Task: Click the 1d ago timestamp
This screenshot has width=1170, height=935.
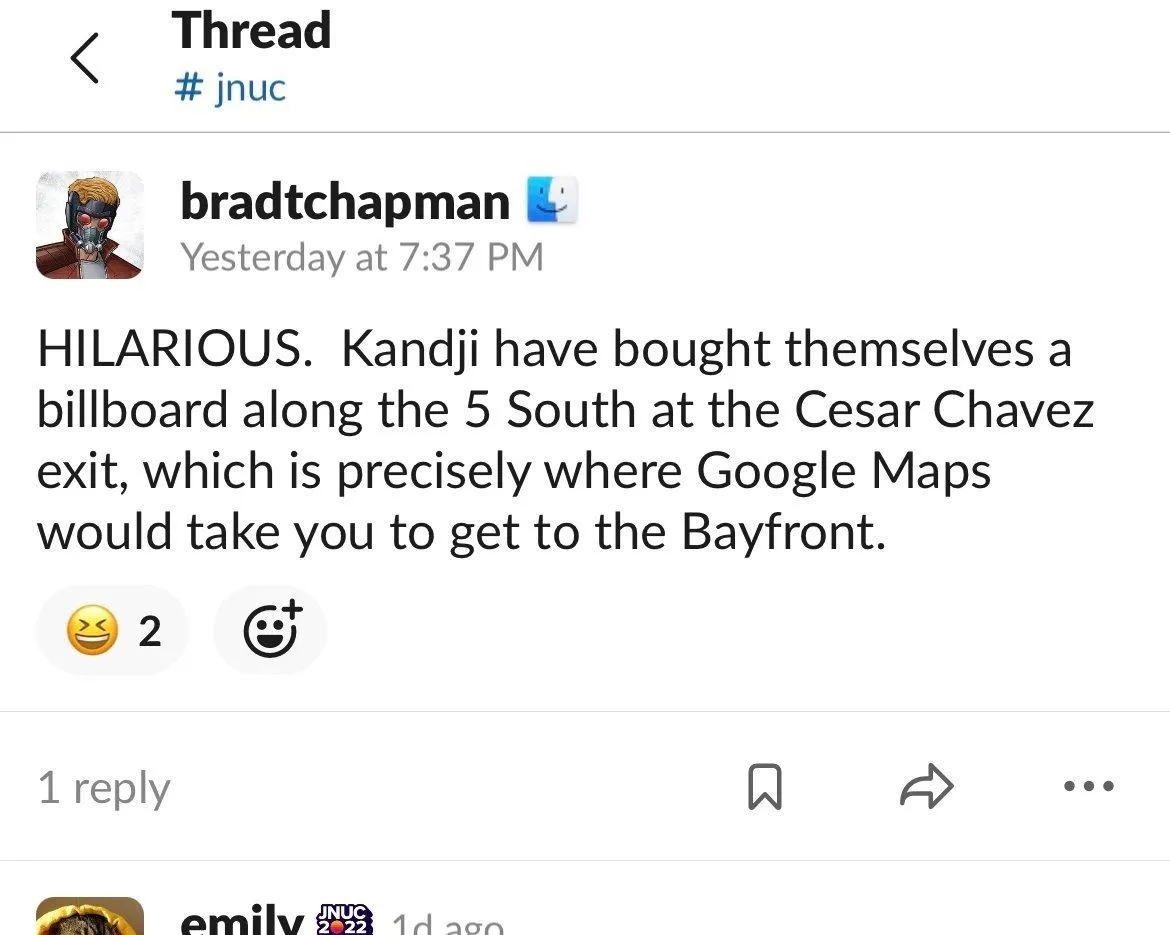Action: tap(448, 924)
